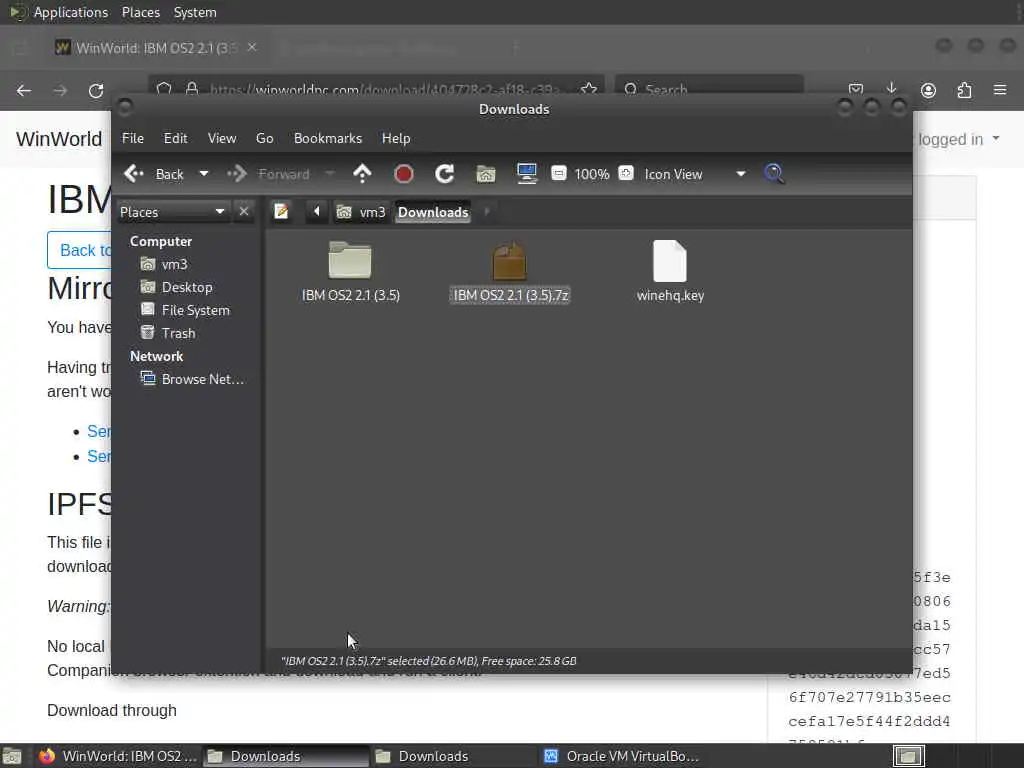Switch to WinWorld Firefox taskbar entry
The image size is (1024, 768).
(118, 756)
